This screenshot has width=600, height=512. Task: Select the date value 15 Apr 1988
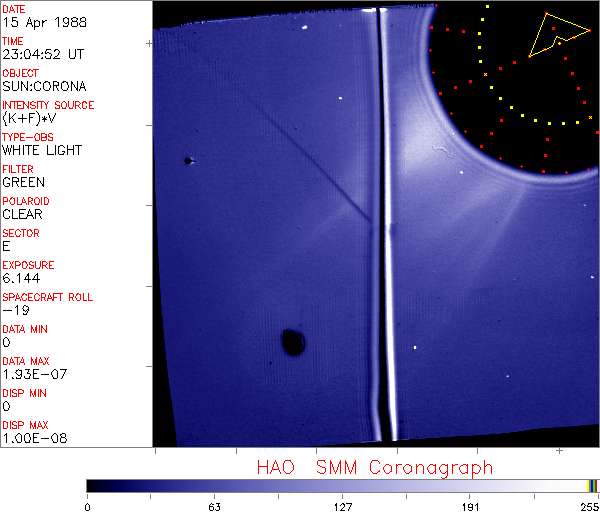click(44, 22)
